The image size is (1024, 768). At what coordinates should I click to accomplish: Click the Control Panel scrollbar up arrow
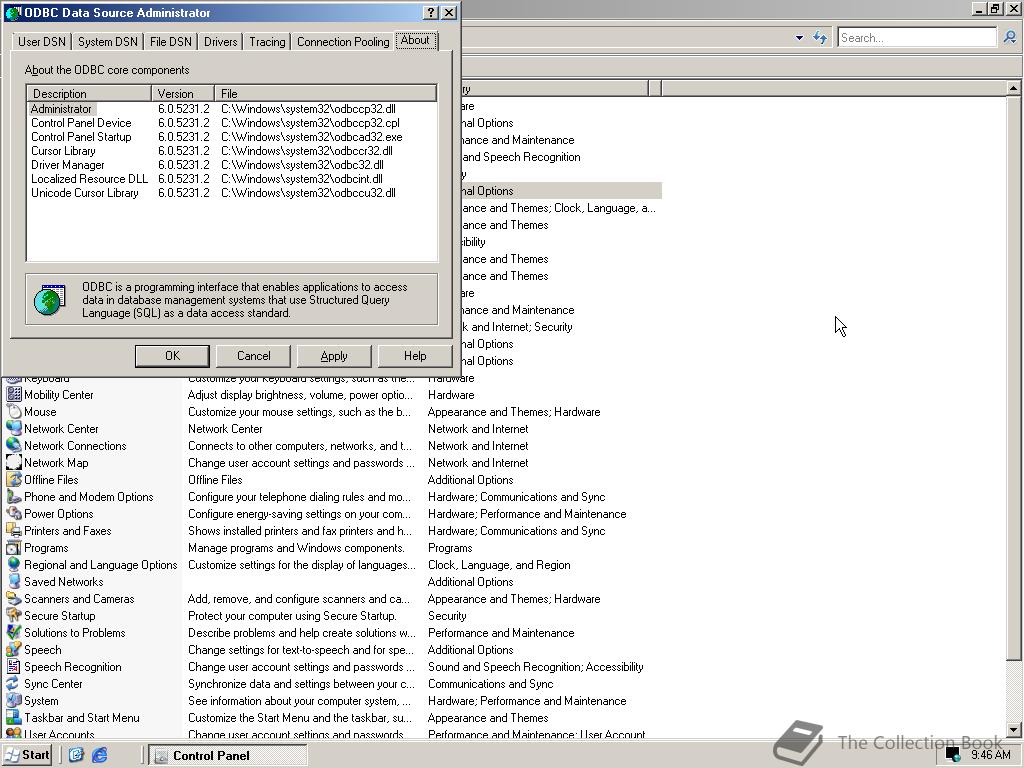coord(1014,88)
